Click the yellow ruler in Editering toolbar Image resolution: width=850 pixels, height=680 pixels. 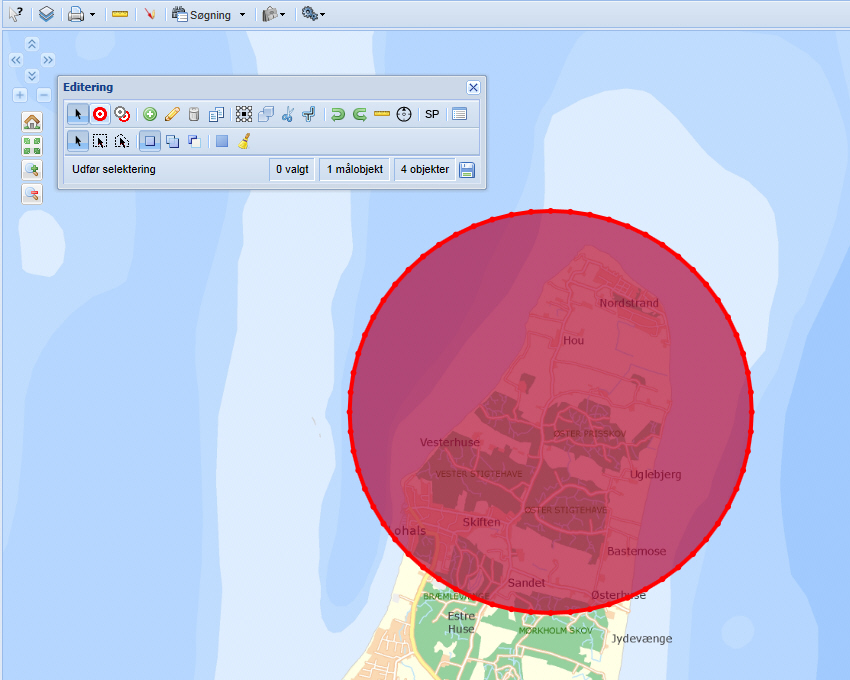(x=382, y=114)
